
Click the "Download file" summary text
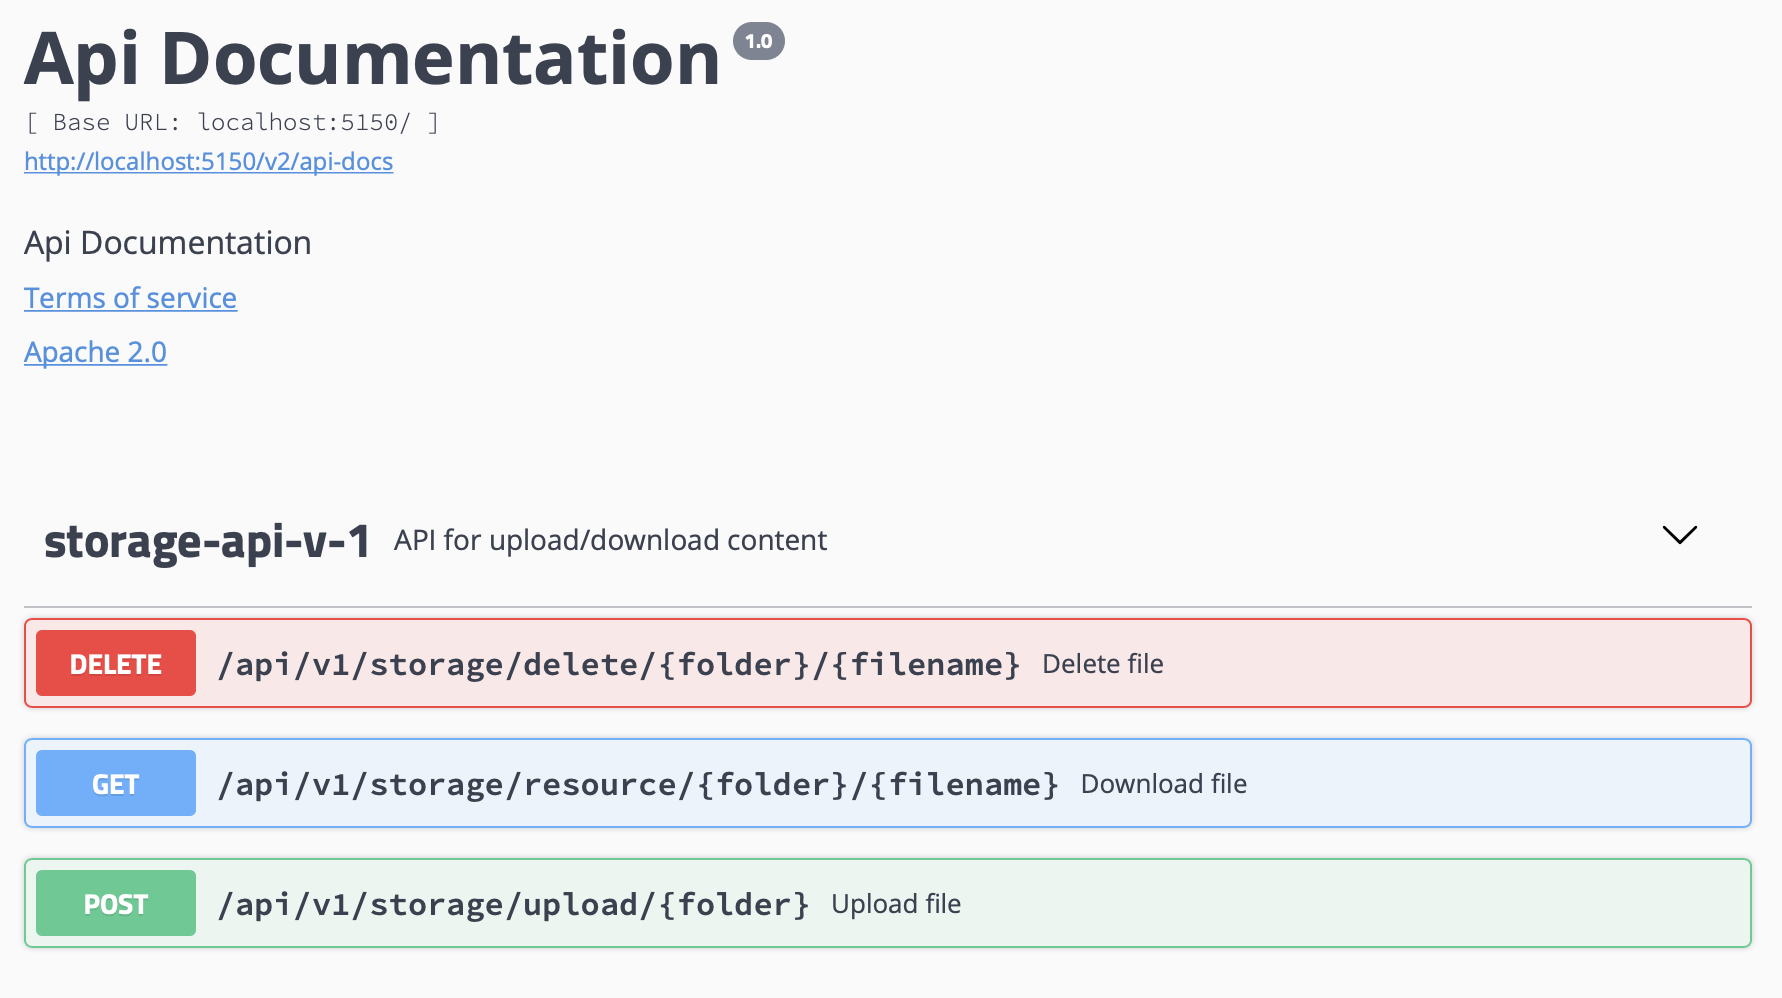(x=1163, y=784)
